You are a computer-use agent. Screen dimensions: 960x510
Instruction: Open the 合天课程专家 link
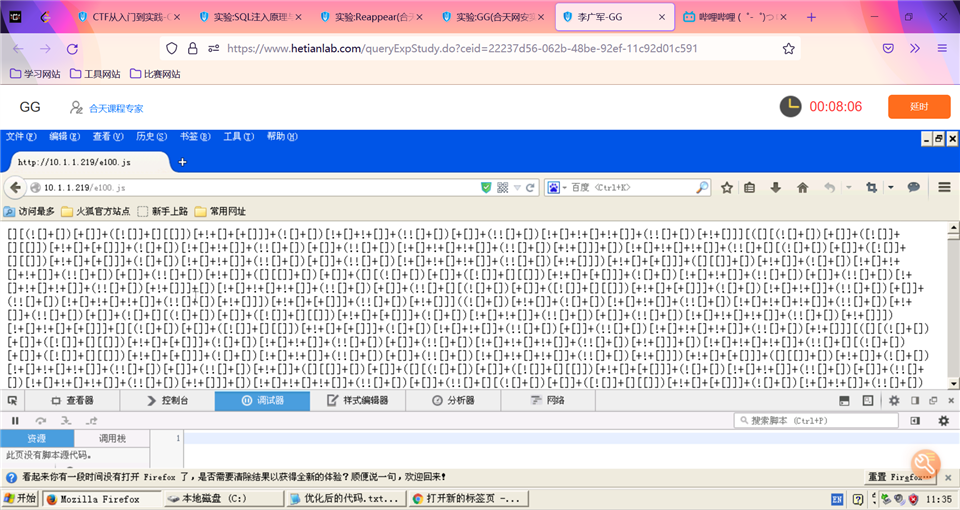coord(116,108)
